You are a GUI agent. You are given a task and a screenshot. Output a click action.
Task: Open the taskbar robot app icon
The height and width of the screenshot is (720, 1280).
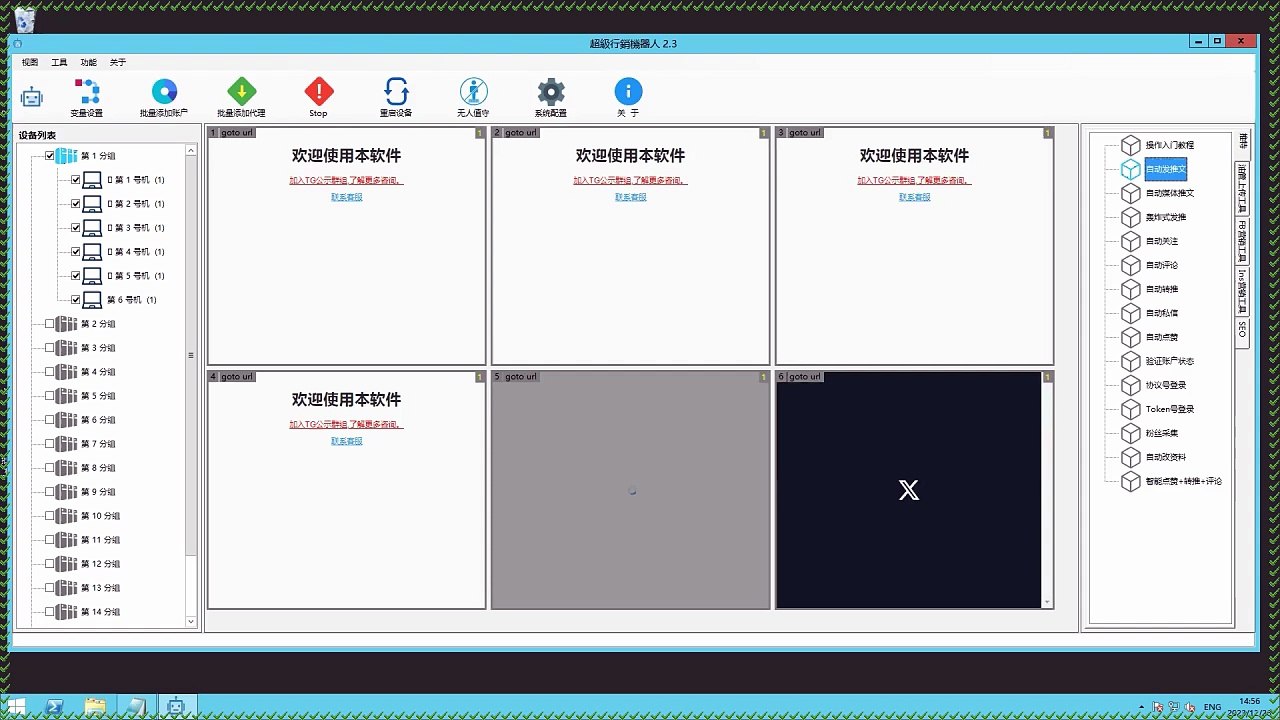click(x=177, y=706)
